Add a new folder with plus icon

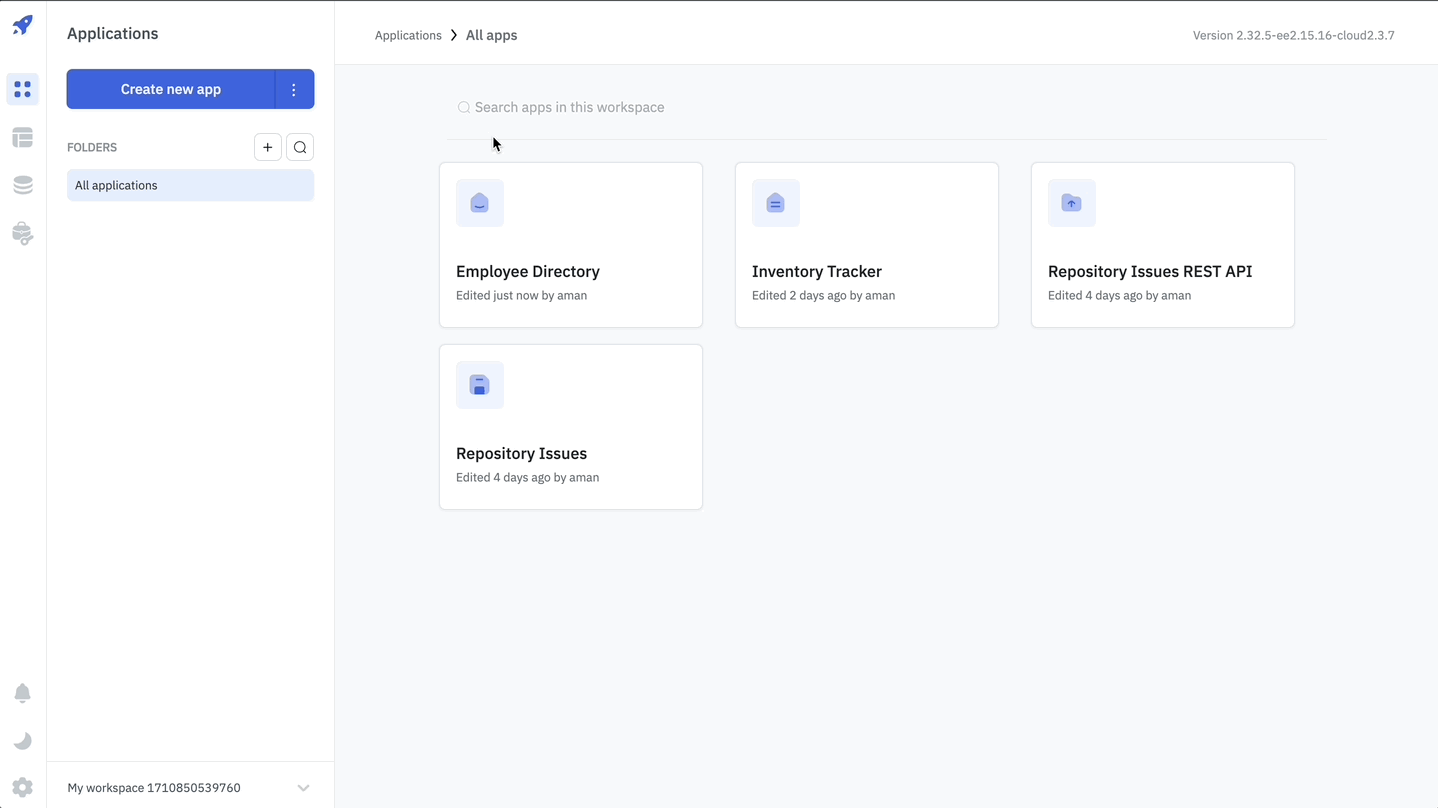pyautogui.click(x=267, y=147)
